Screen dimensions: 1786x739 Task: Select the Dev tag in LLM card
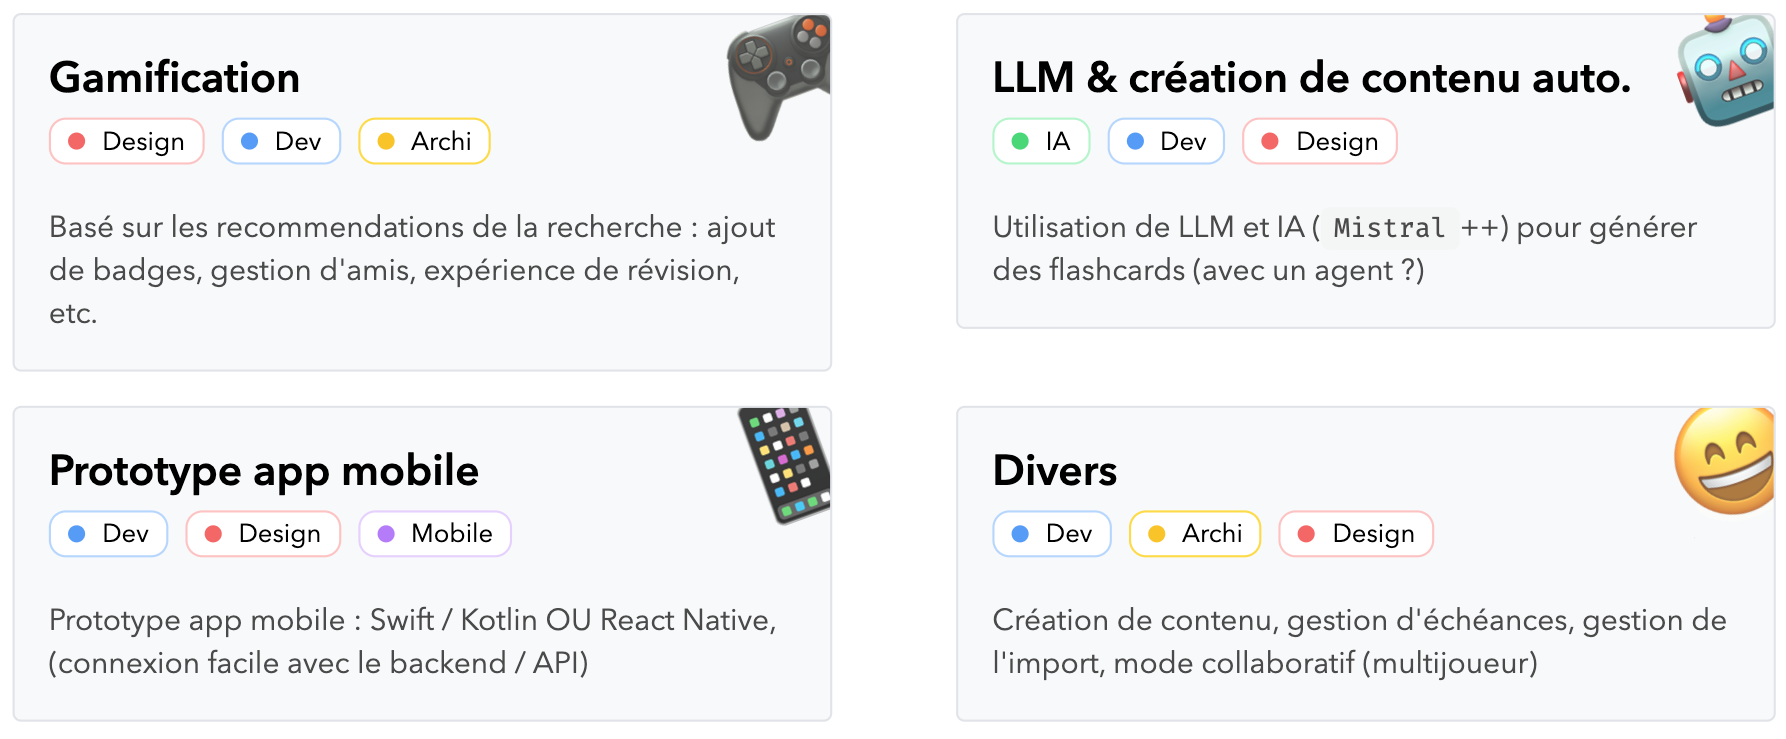1166,142
